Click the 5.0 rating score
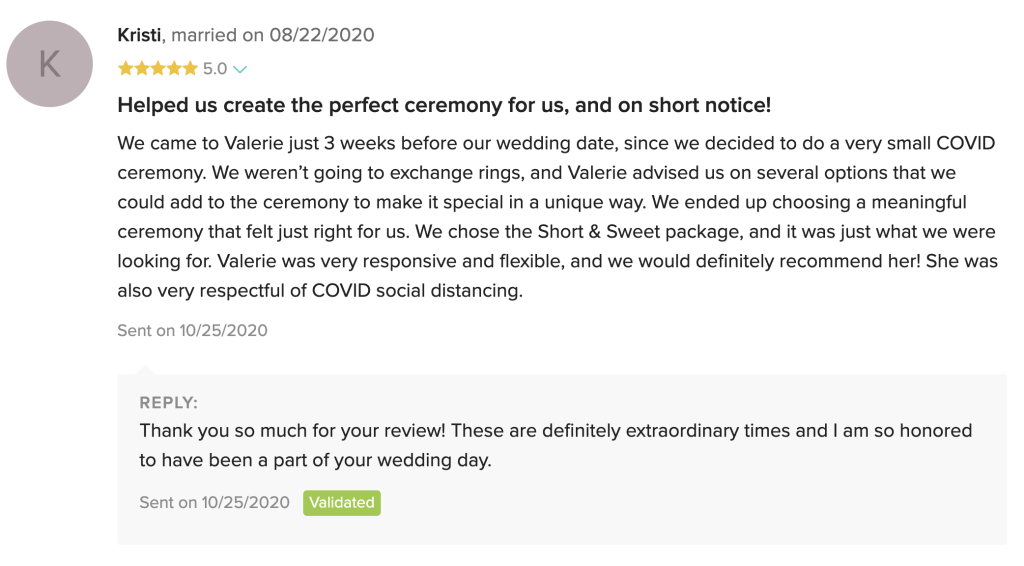Screen dimensions: 1024x566 (x=215, y=69)
